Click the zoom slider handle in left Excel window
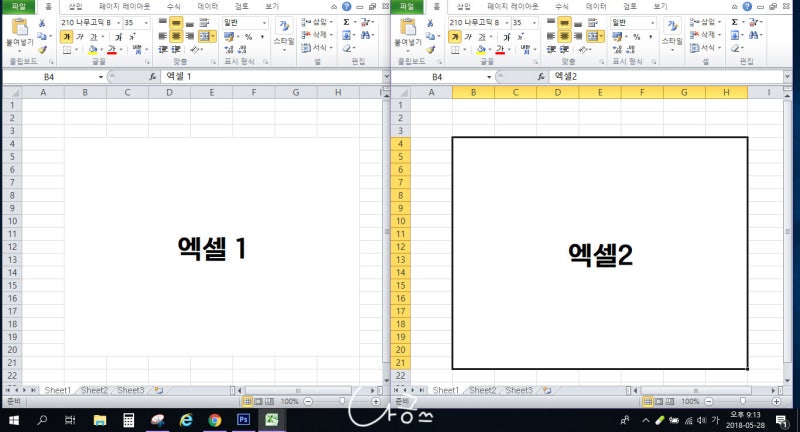 click(x=342, y=401)
